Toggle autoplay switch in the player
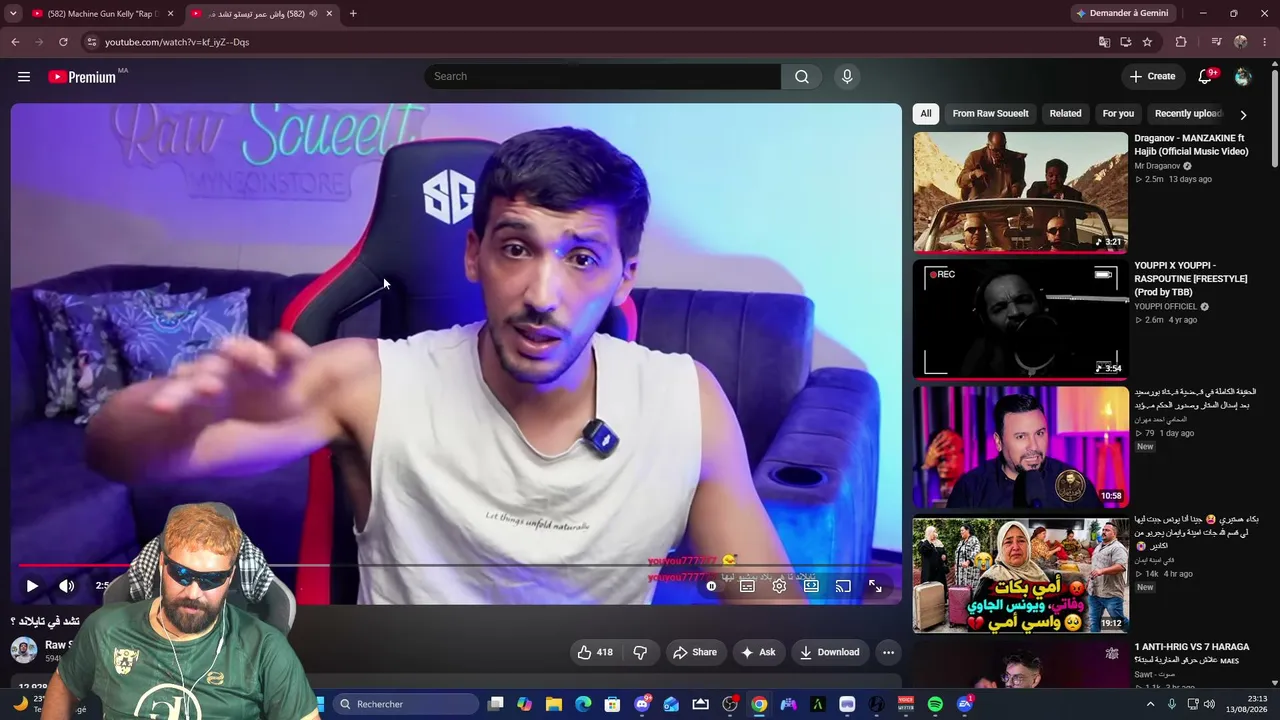The width and height of the screenshot is (1280, 720). [x=711, y=586]
